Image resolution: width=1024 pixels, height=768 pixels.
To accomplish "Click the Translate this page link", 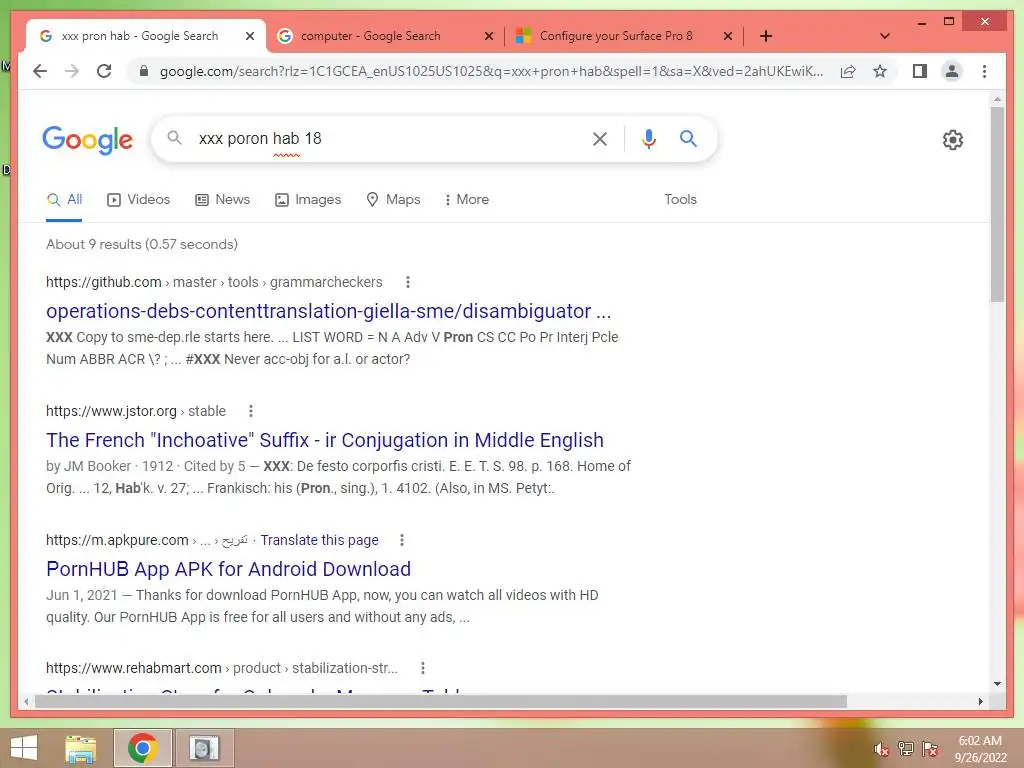I will pyautogui.click(x=319, y=540).
